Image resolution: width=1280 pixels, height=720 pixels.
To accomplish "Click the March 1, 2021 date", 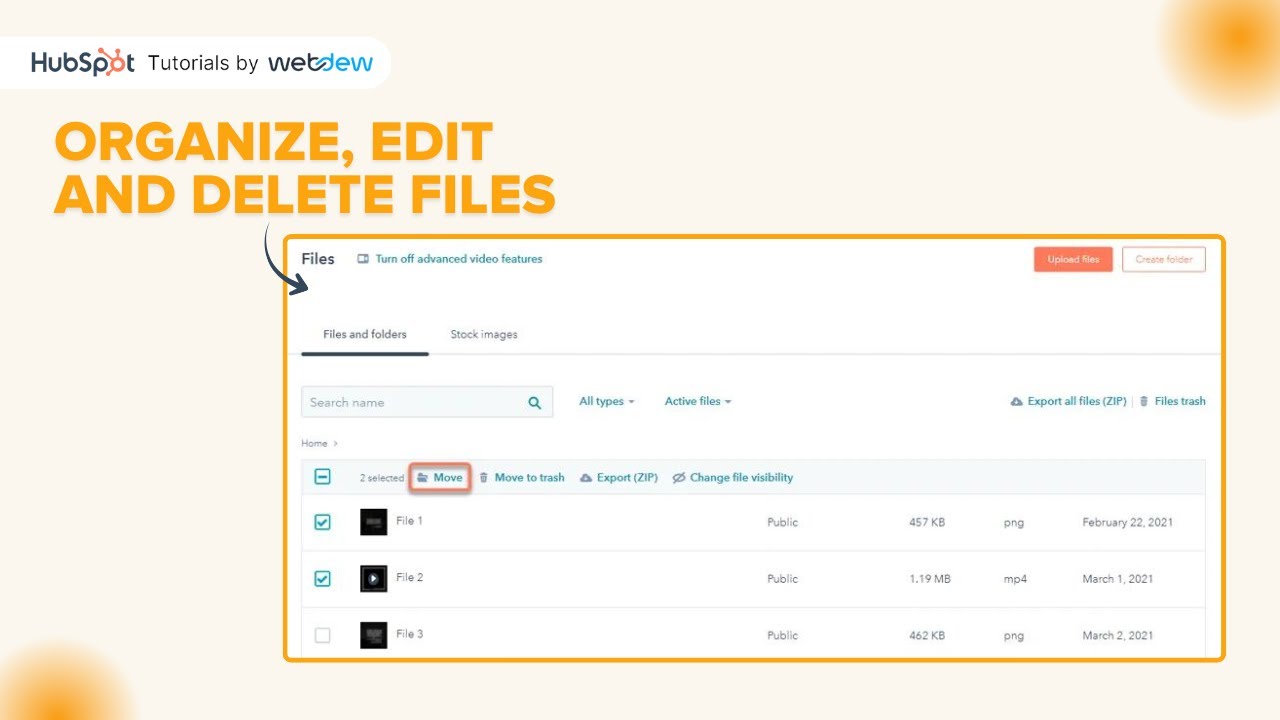I will [1118, 579].
